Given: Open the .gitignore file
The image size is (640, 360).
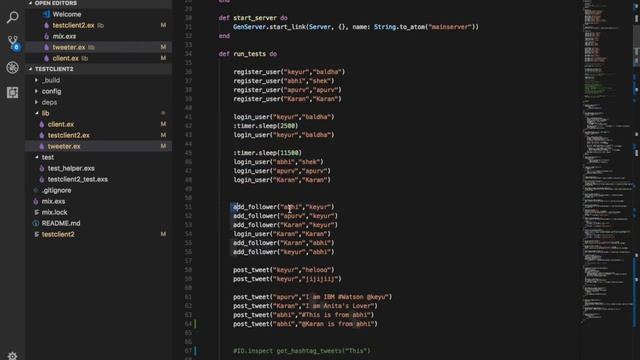Looking at the screenshot, I should [56, 190].
